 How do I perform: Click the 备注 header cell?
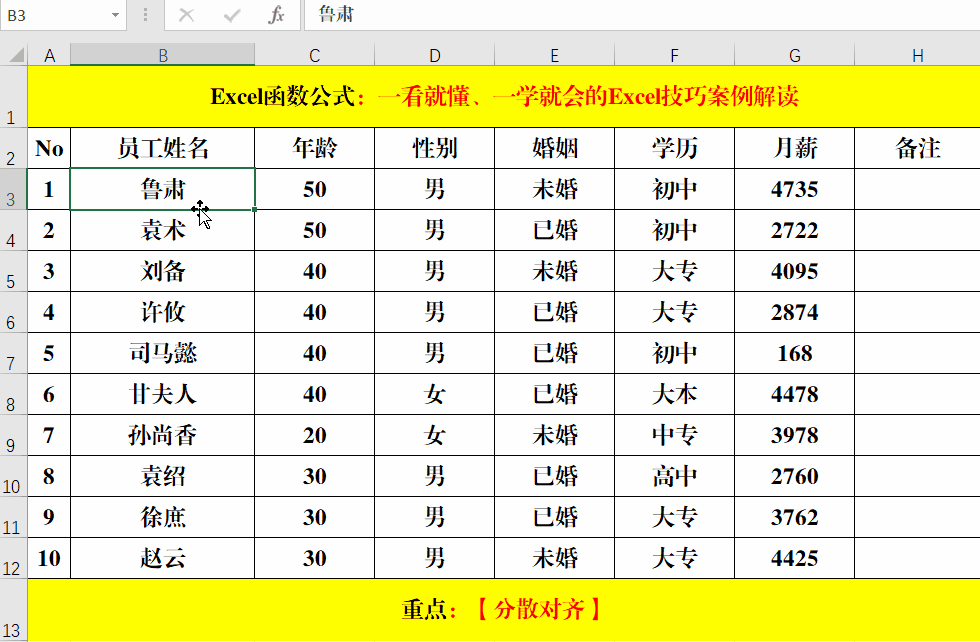(917, 148)
